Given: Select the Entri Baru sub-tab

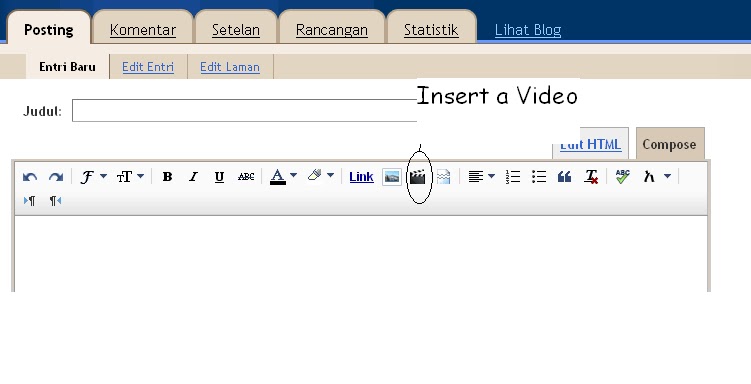Looking at the screenshot, I should [68, 67].
